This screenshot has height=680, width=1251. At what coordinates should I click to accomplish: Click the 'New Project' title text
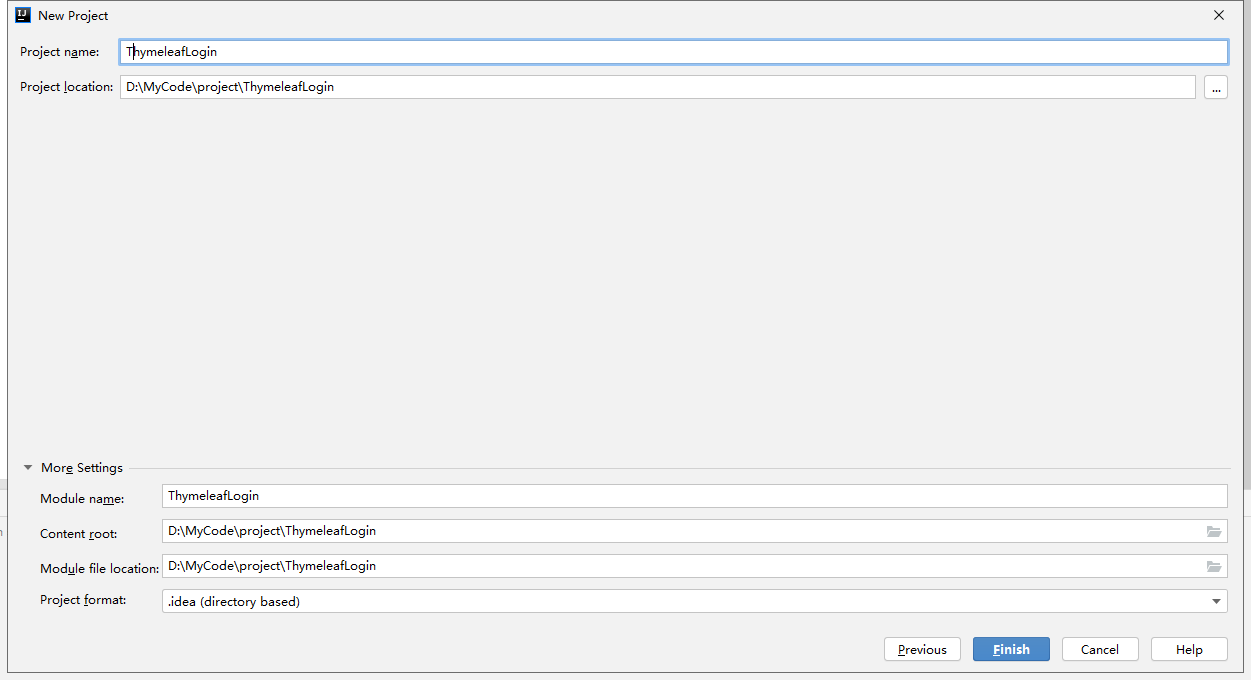coord(73,16)
